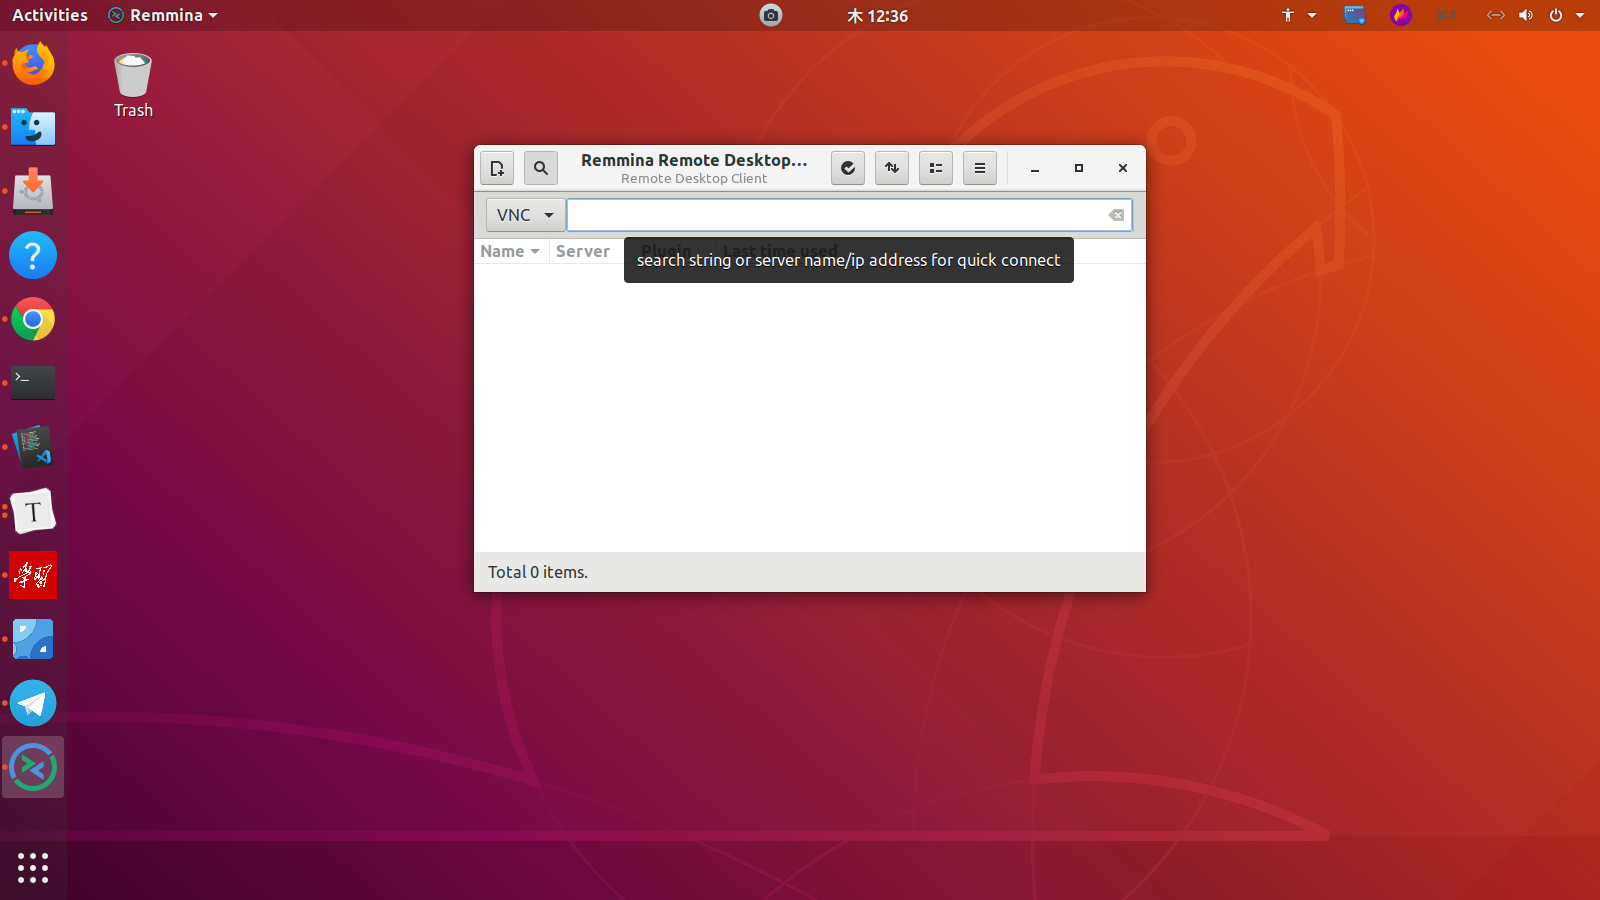Open the Remmina hamburger menu
The image size is (1600, 900).
(980, 168)
